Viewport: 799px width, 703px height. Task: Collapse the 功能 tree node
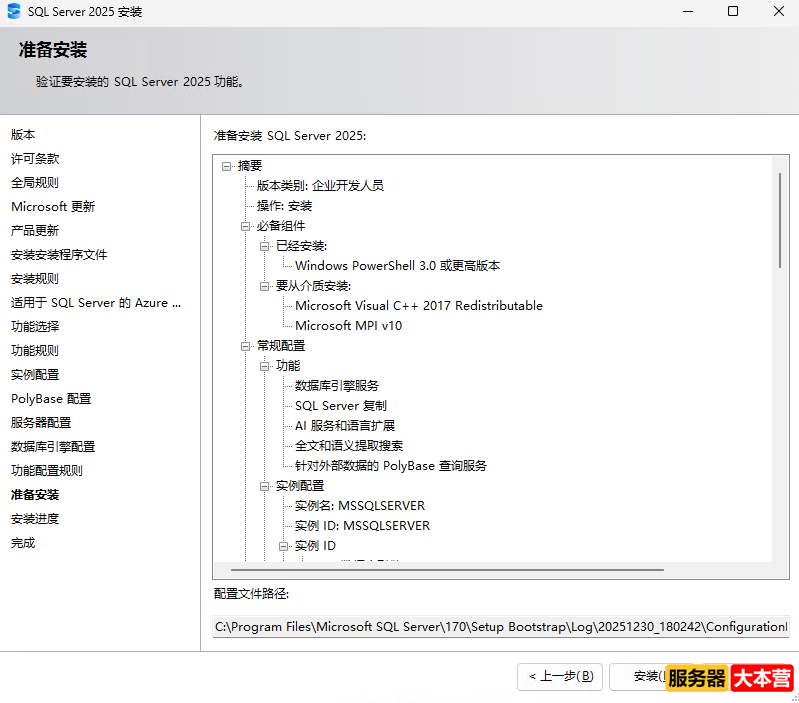click(264, 366)
